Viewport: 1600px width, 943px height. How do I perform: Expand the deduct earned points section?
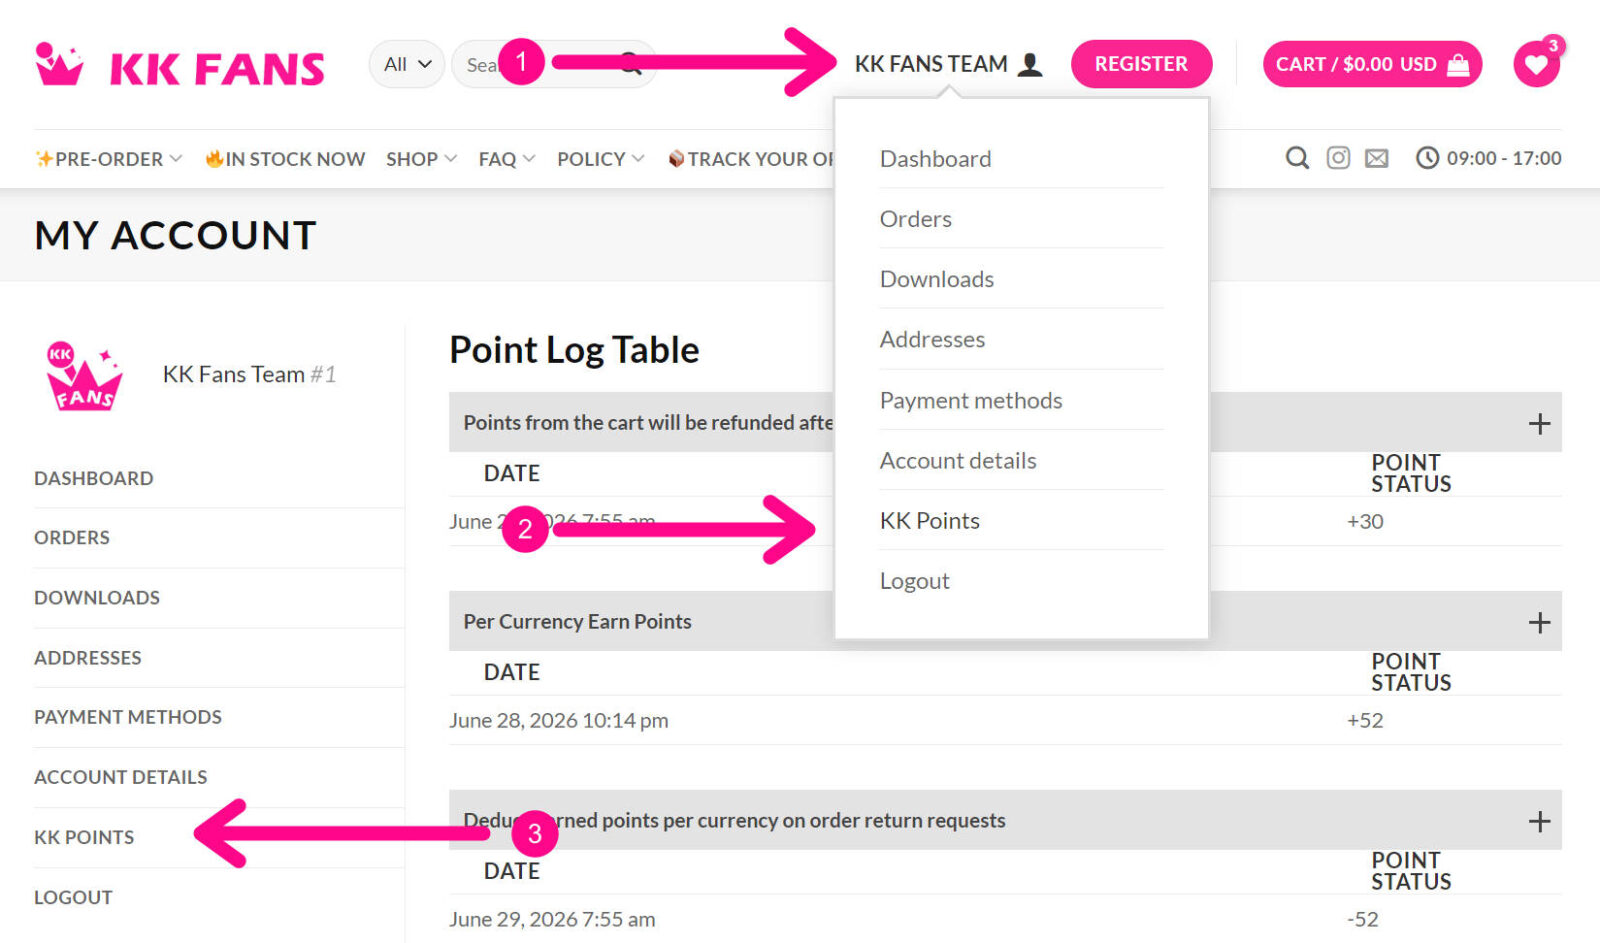click(x=1539, y=821)
